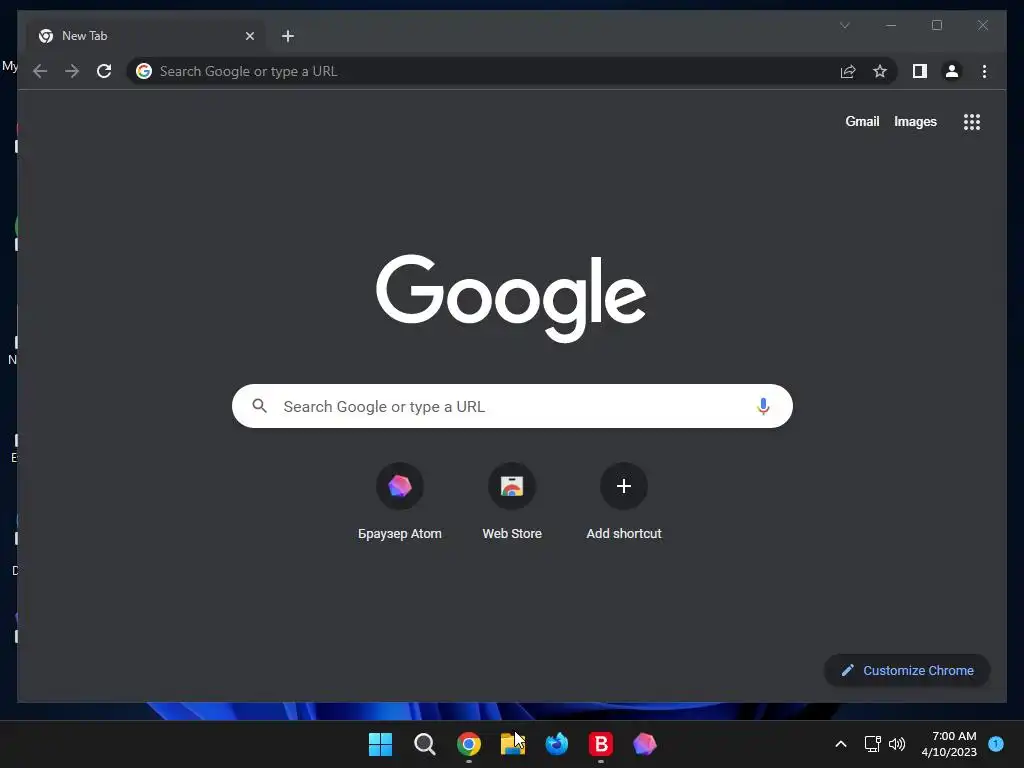This screenshot has height=768, width=1024.
Task: Open the side panel icon
Action: (x=920, y=71)
